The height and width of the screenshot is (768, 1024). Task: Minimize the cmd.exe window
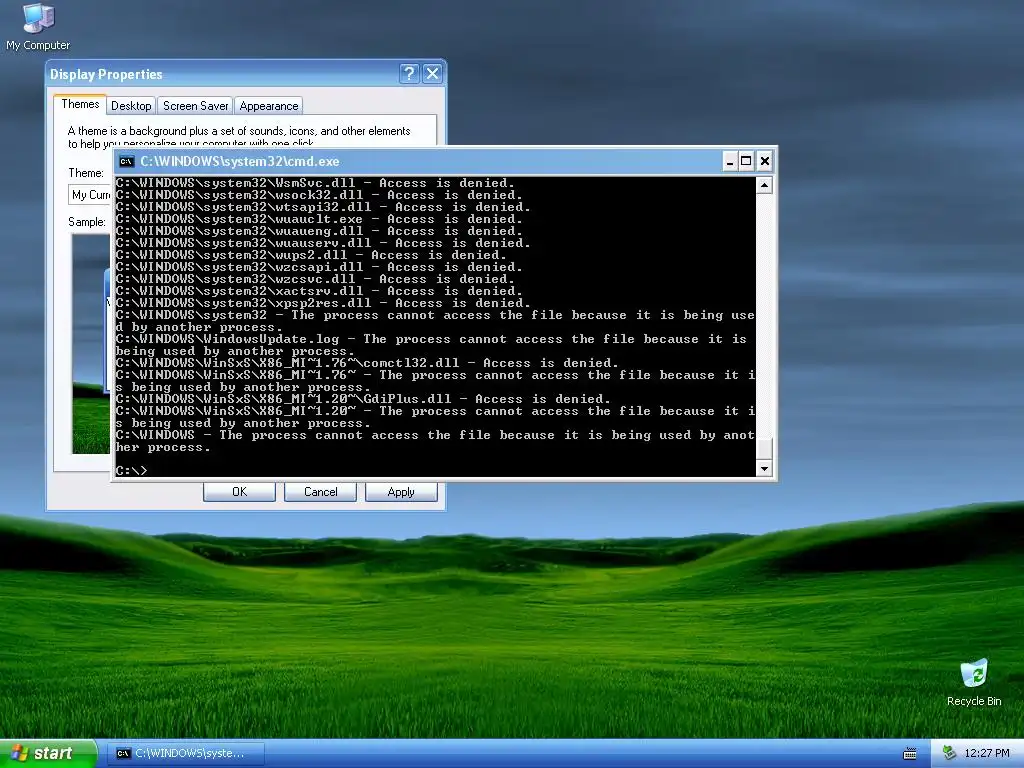[729, 161]
